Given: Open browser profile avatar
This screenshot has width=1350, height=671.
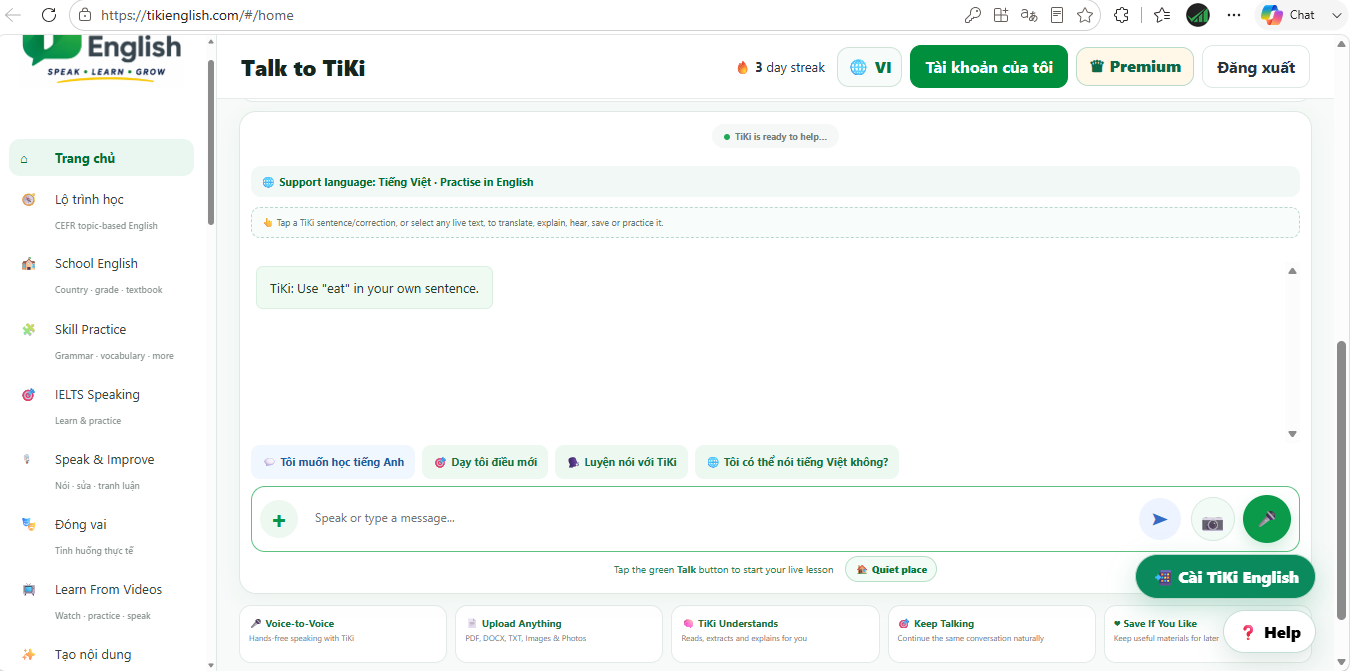Looking at the screenshot, I should (x=1197, y=15).
